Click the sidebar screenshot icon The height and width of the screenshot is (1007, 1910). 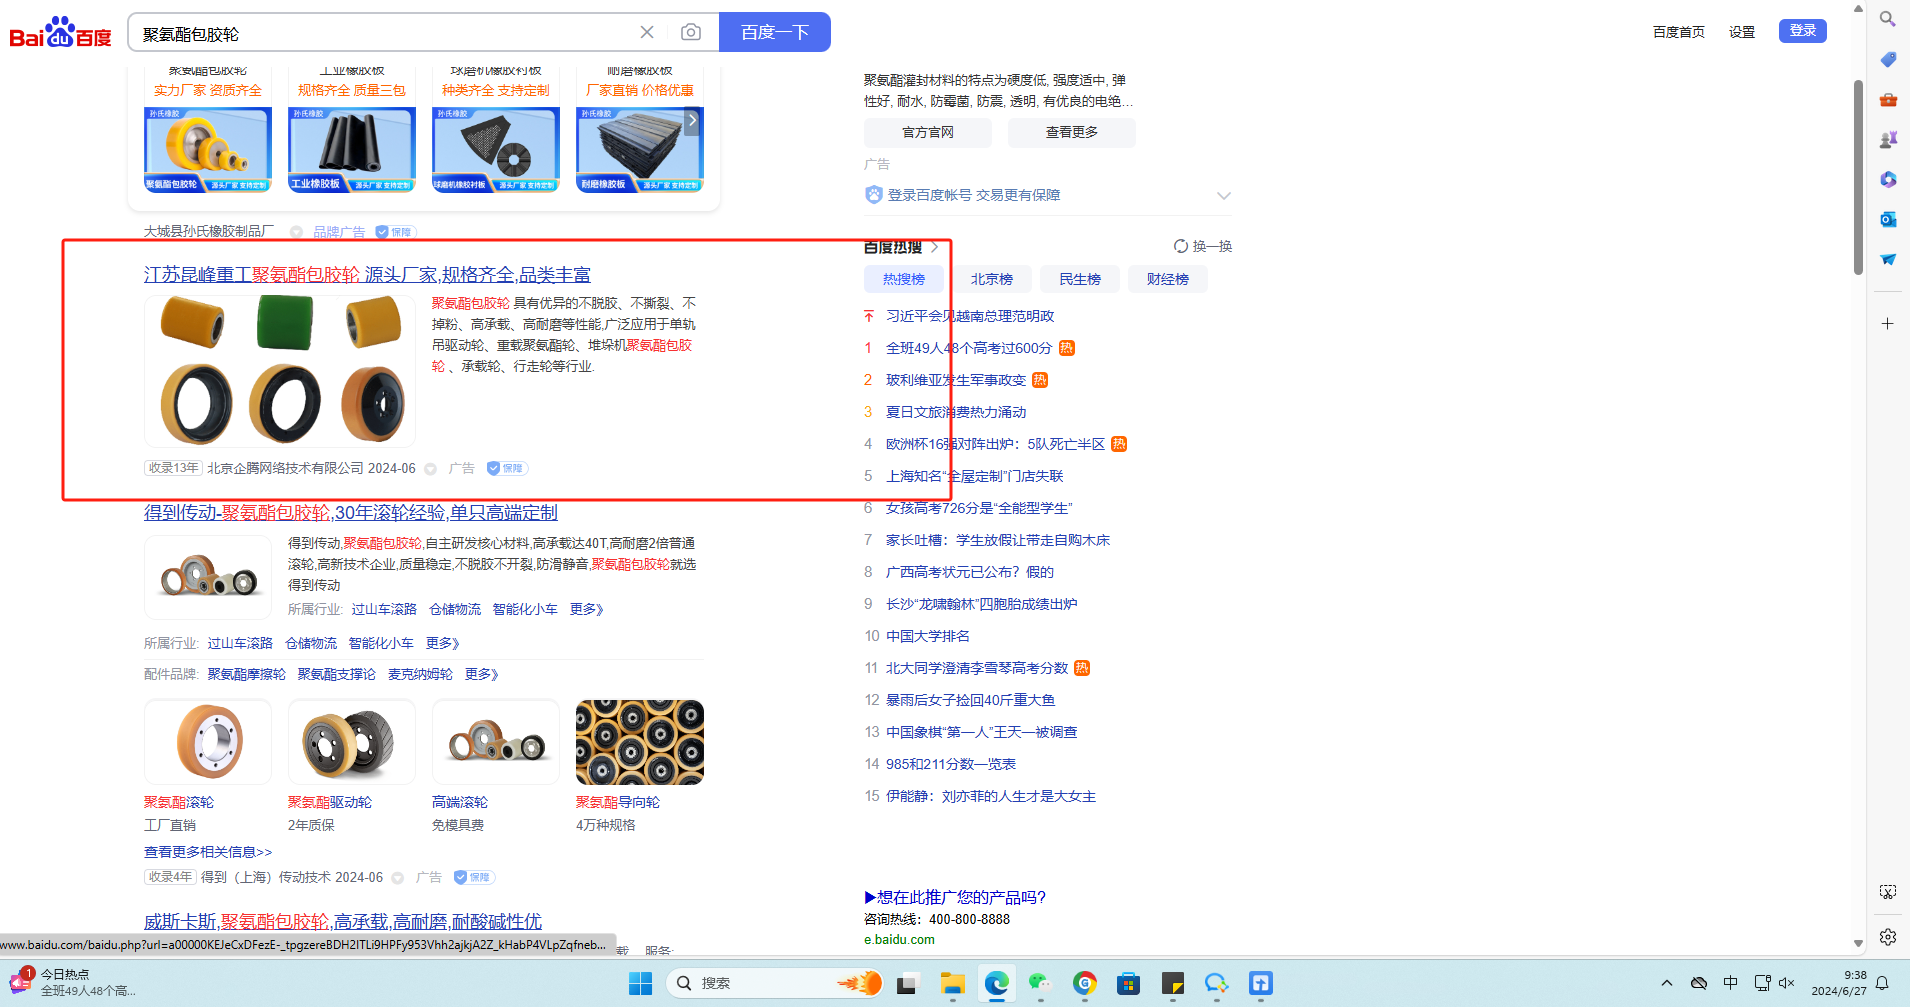[1888, 892]
